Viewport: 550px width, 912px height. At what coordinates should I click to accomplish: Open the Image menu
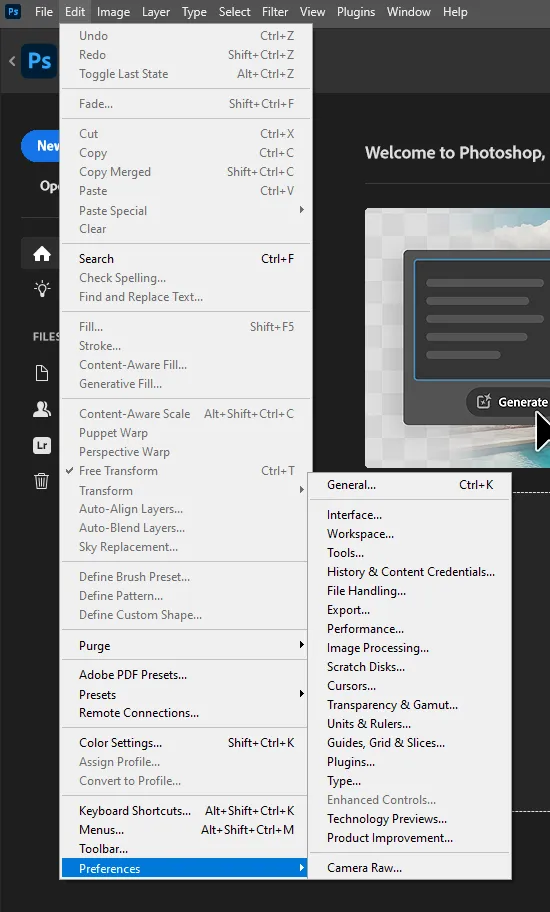click(x=113, y=12)
